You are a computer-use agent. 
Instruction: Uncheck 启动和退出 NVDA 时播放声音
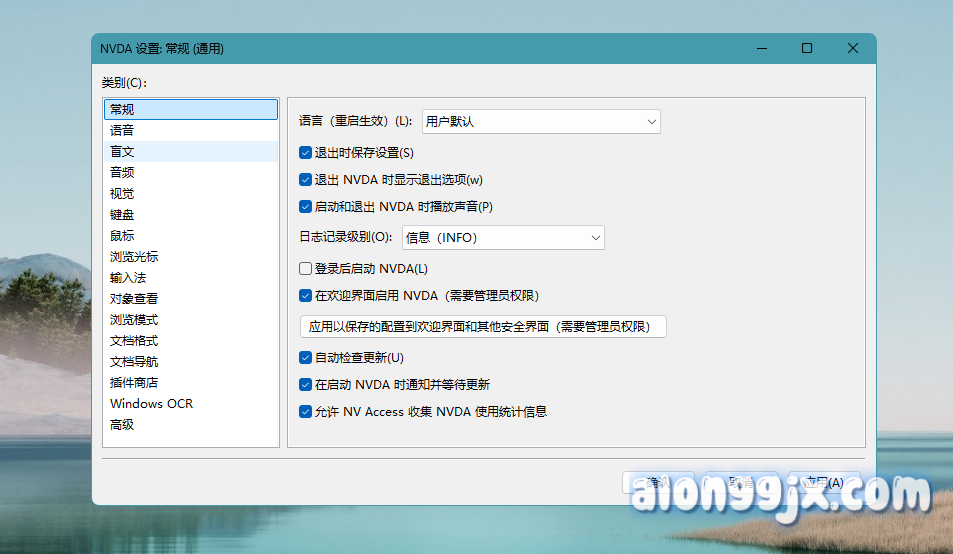coord(306,206)
